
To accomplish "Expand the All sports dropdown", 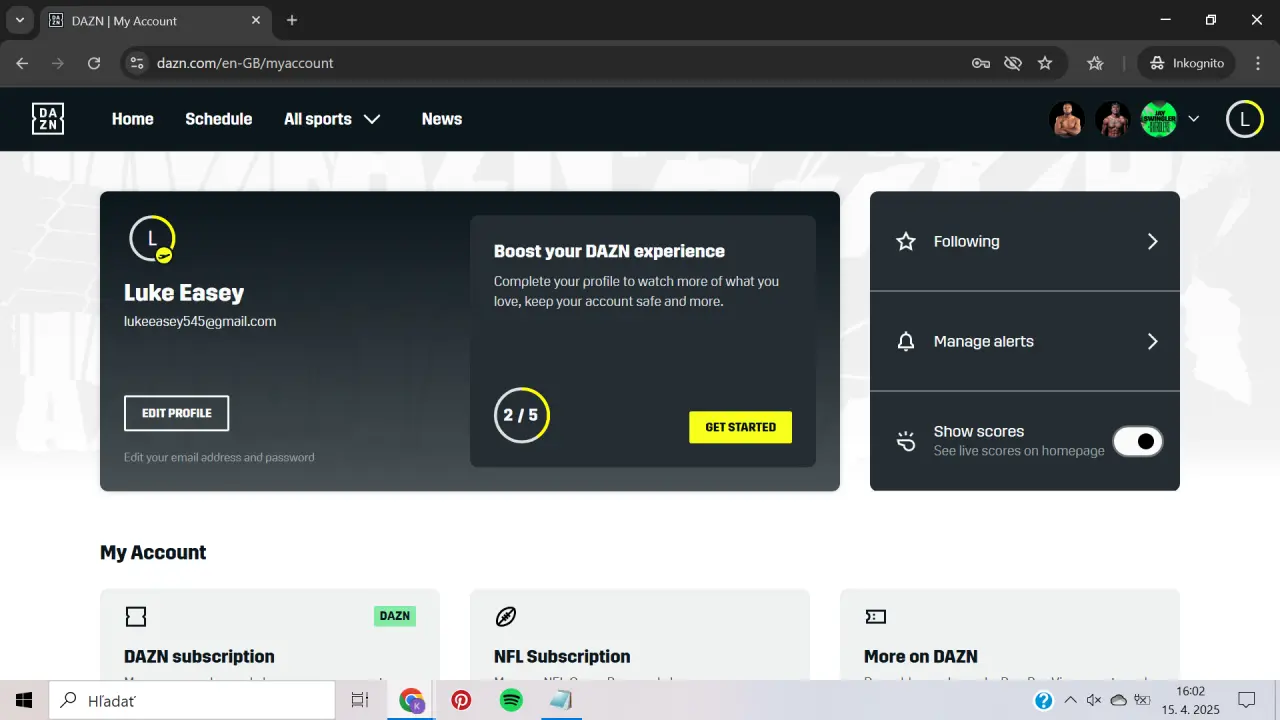I will [x=332, y=119].
